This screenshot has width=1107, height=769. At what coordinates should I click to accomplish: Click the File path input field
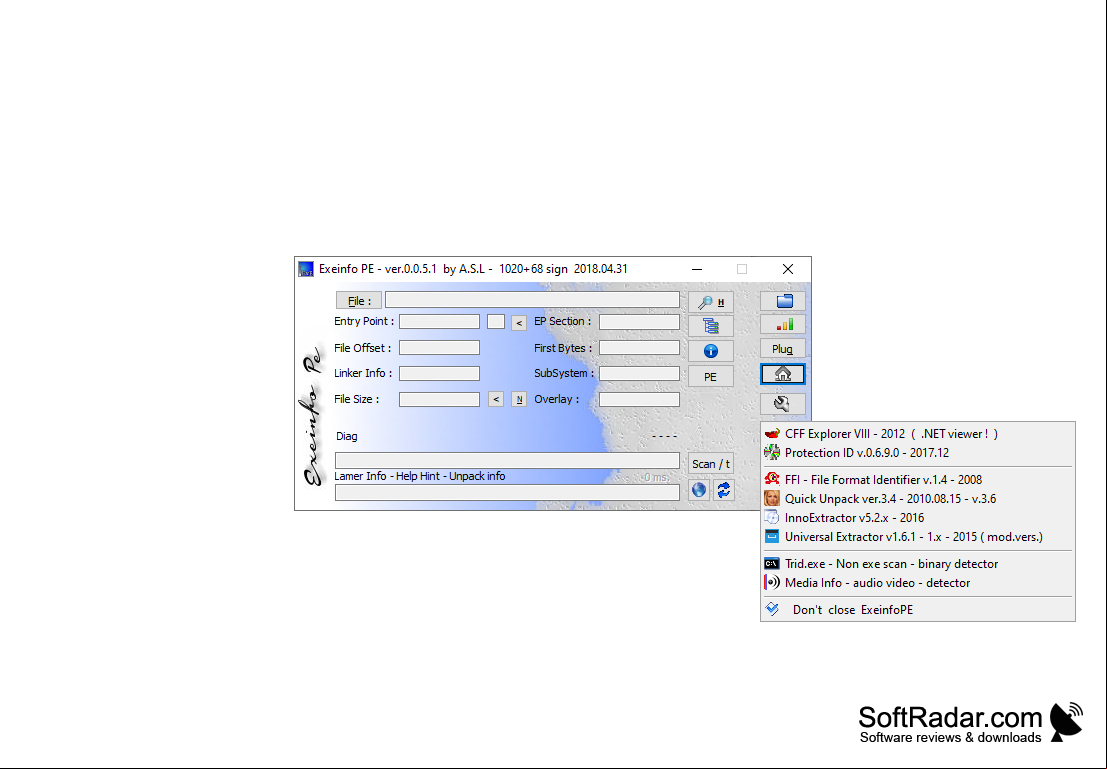(532, 300)
